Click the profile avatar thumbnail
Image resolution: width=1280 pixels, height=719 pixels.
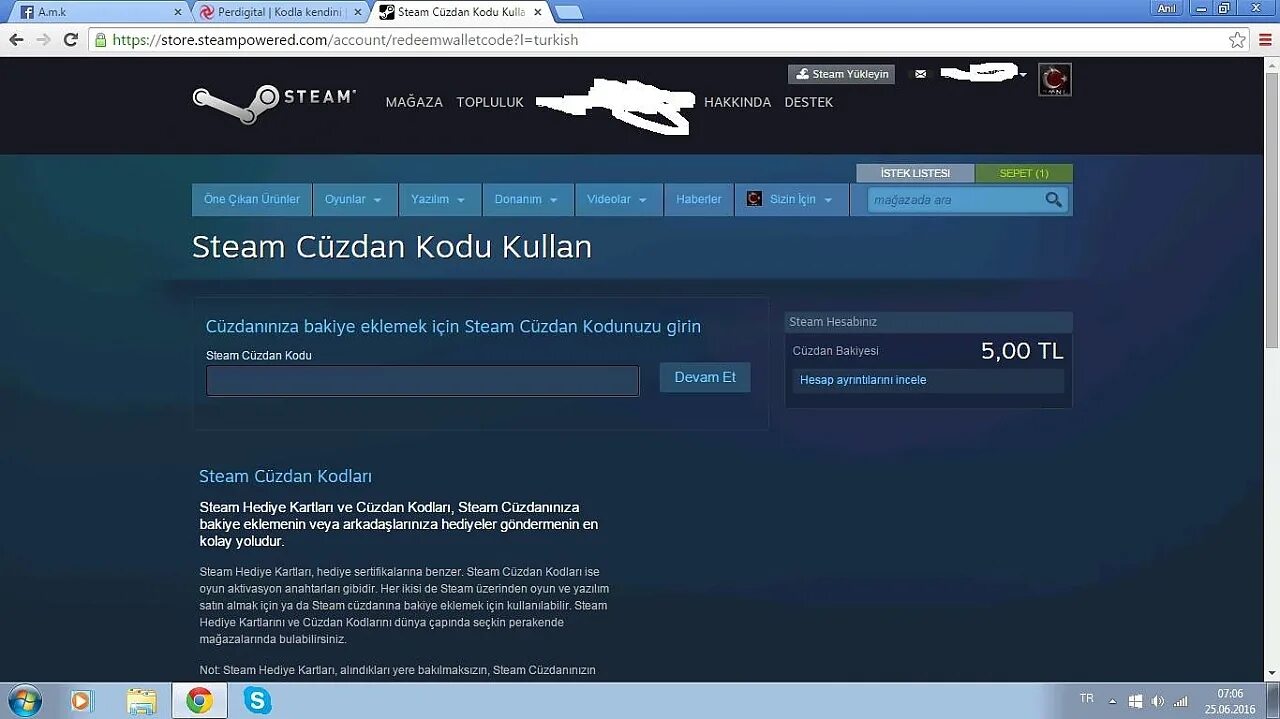pyautogui.click(x=1054, y=80)
